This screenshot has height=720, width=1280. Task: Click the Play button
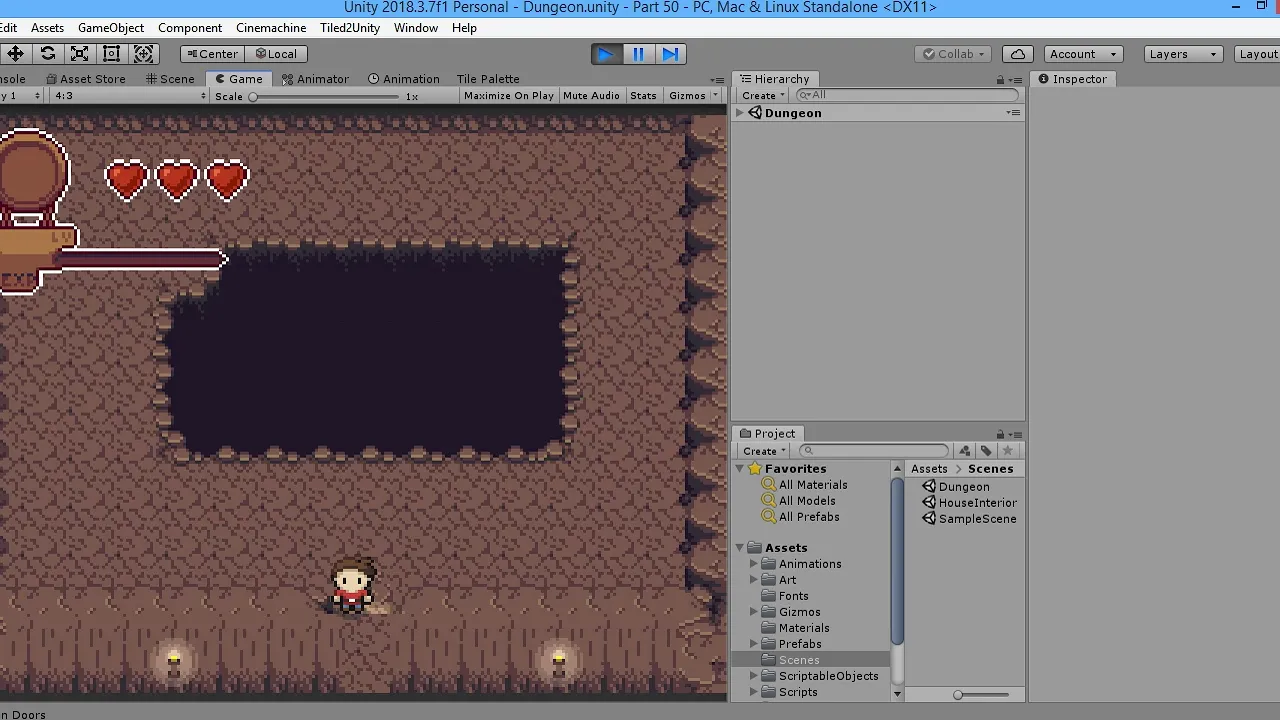click(x=606, y=54)
